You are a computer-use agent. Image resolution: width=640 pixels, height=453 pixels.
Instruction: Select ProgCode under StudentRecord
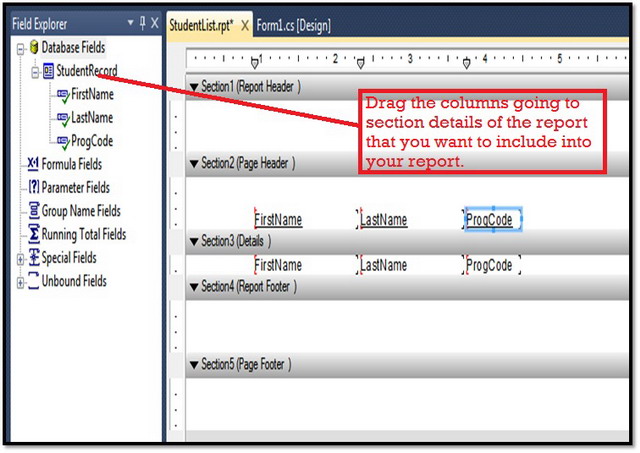(x=92, y=141)
